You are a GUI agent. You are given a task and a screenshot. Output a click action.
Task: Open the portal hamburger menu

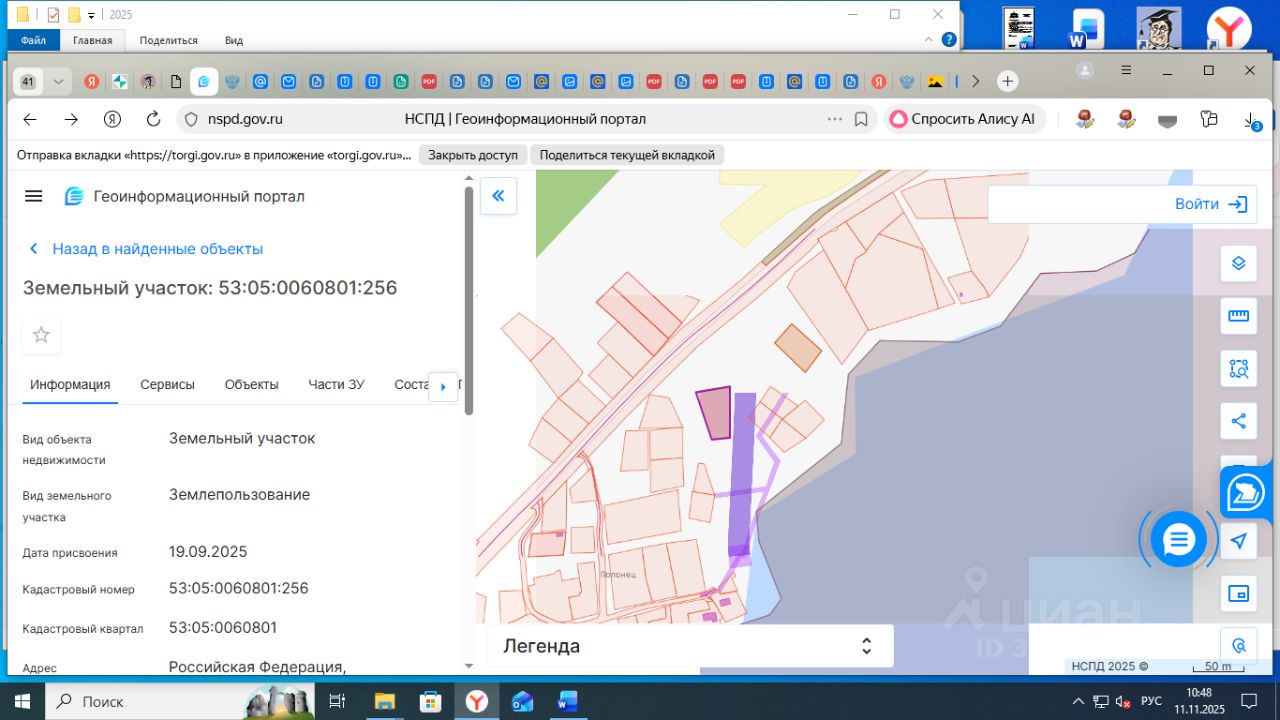34,196
